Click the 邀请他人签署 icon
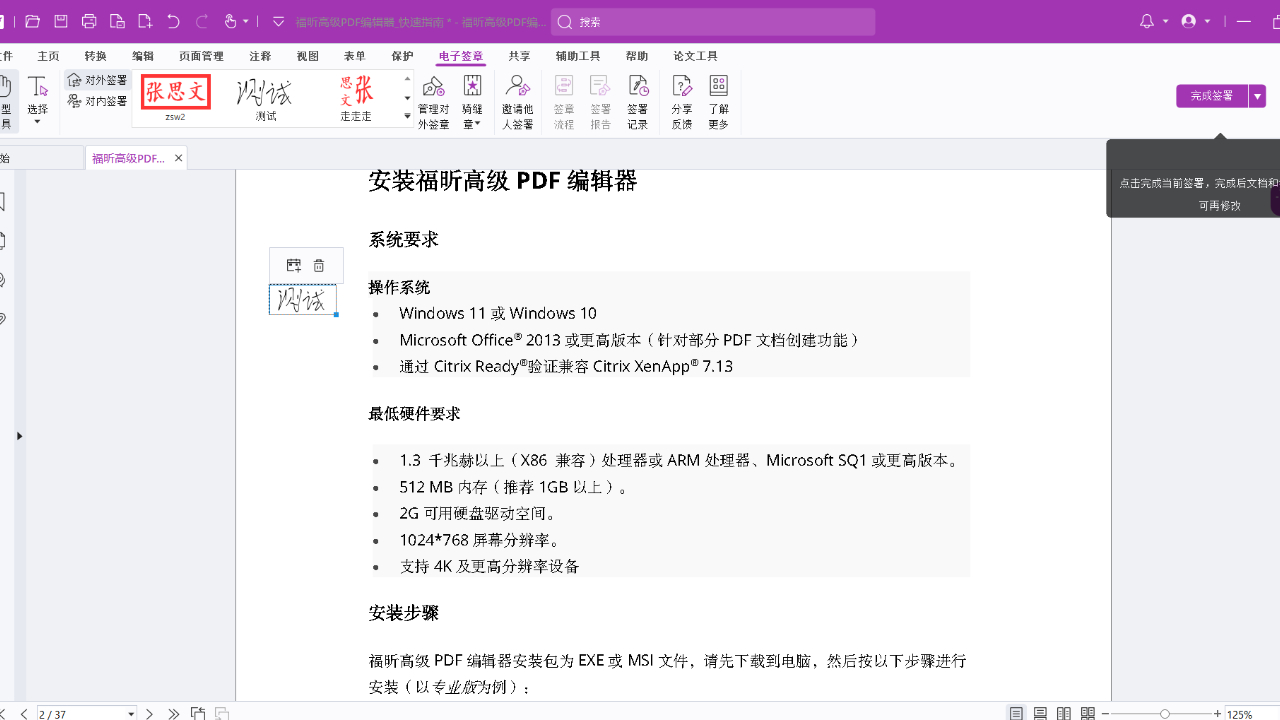1280x720 pixels. coord(517,101)
